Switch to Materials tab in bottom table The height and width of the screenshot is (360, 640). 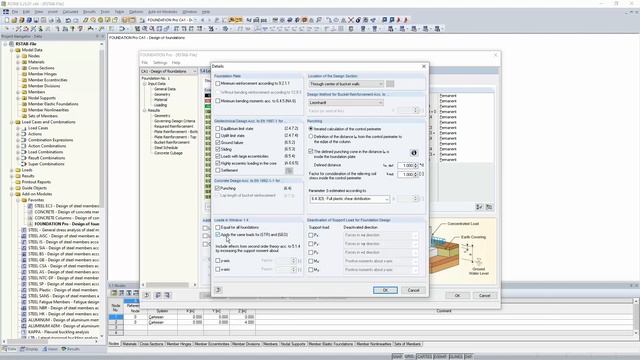tap(129, 344)
